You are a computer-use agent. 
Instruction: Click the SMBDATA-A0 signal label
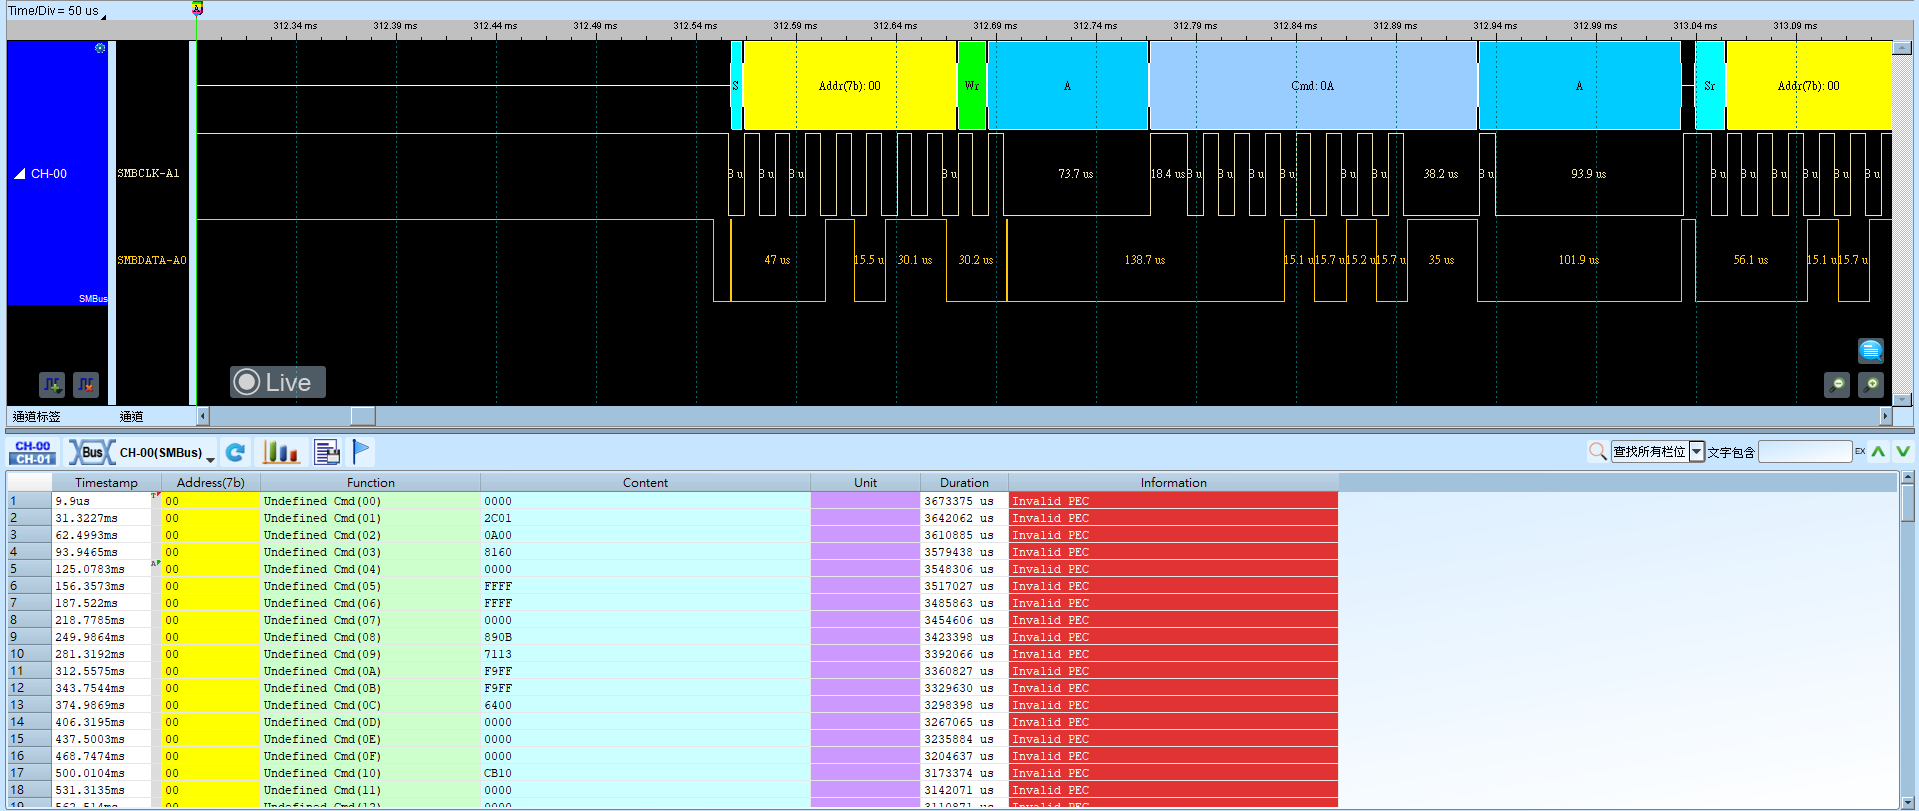[152, 260]
